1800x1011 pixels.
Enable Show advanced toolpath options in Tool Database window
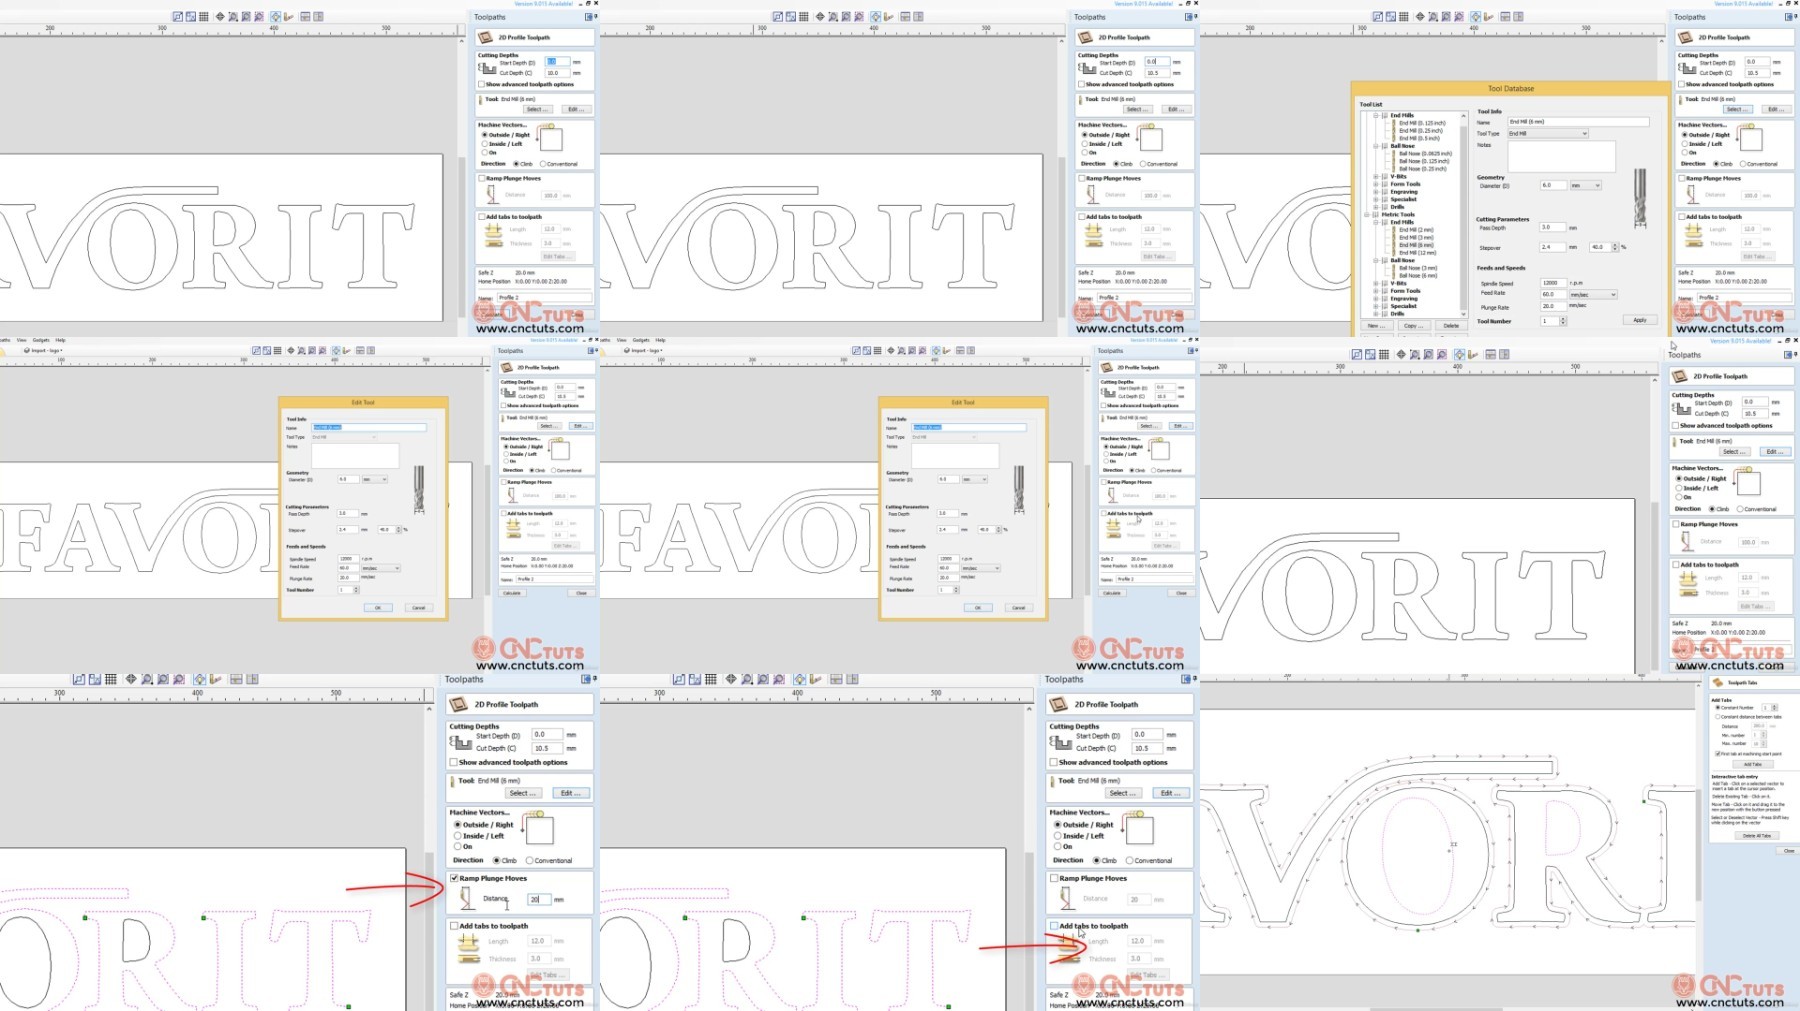[x=1682, y=84]
